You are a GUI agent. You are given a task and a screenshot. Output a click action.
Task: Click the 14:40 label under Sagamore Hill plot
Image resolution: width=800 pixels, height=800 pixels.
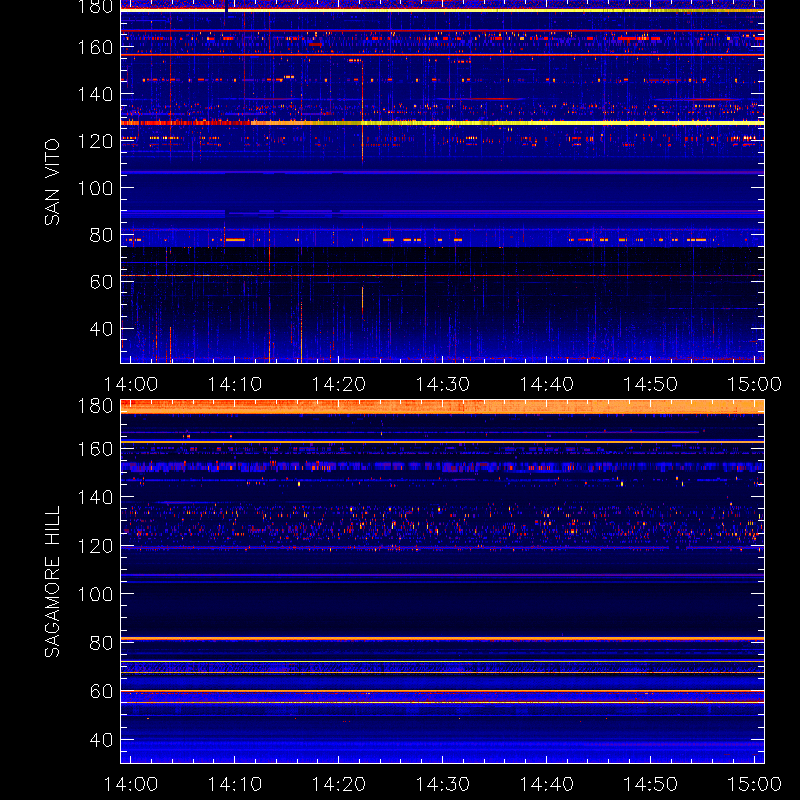(546, 784)
